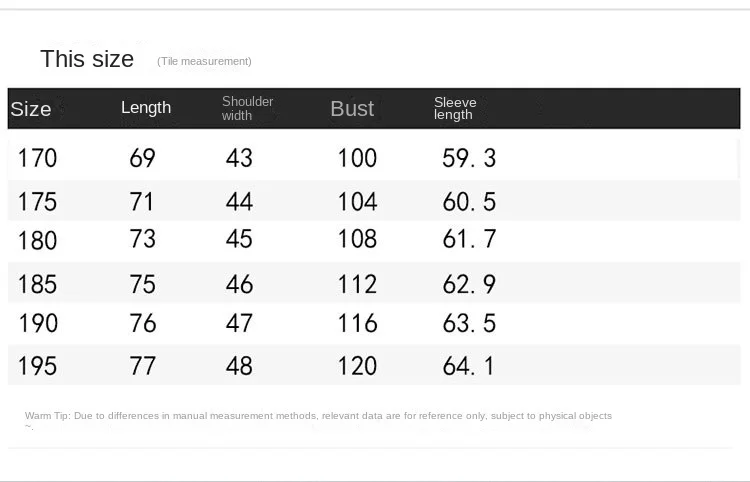Click the size 175 row label
Image resolution: width=750 pixels, height=482 pixels.
[37, 202]
